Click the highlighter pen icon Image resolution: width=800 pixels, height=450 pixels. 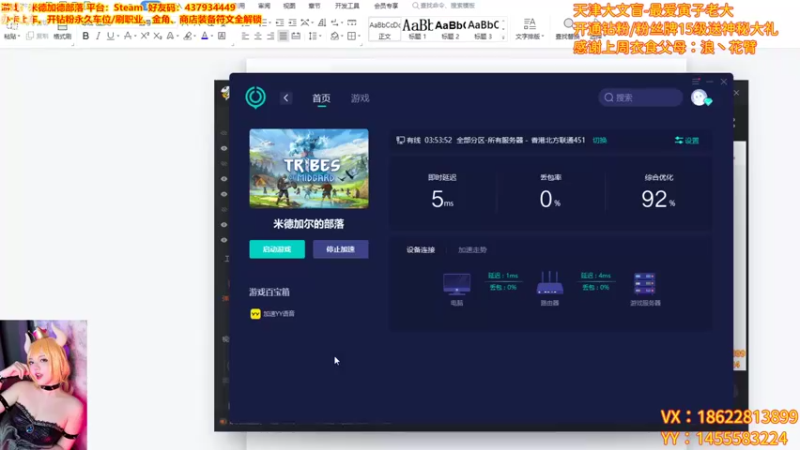(188, 36)
